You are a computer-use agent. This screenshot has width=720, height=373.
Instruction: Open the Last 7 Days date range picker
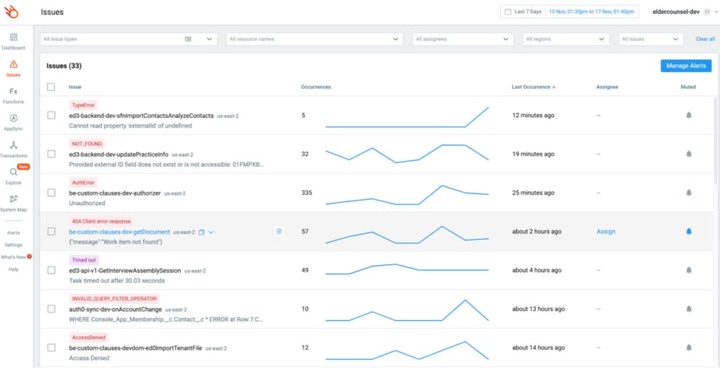[569, 12]
